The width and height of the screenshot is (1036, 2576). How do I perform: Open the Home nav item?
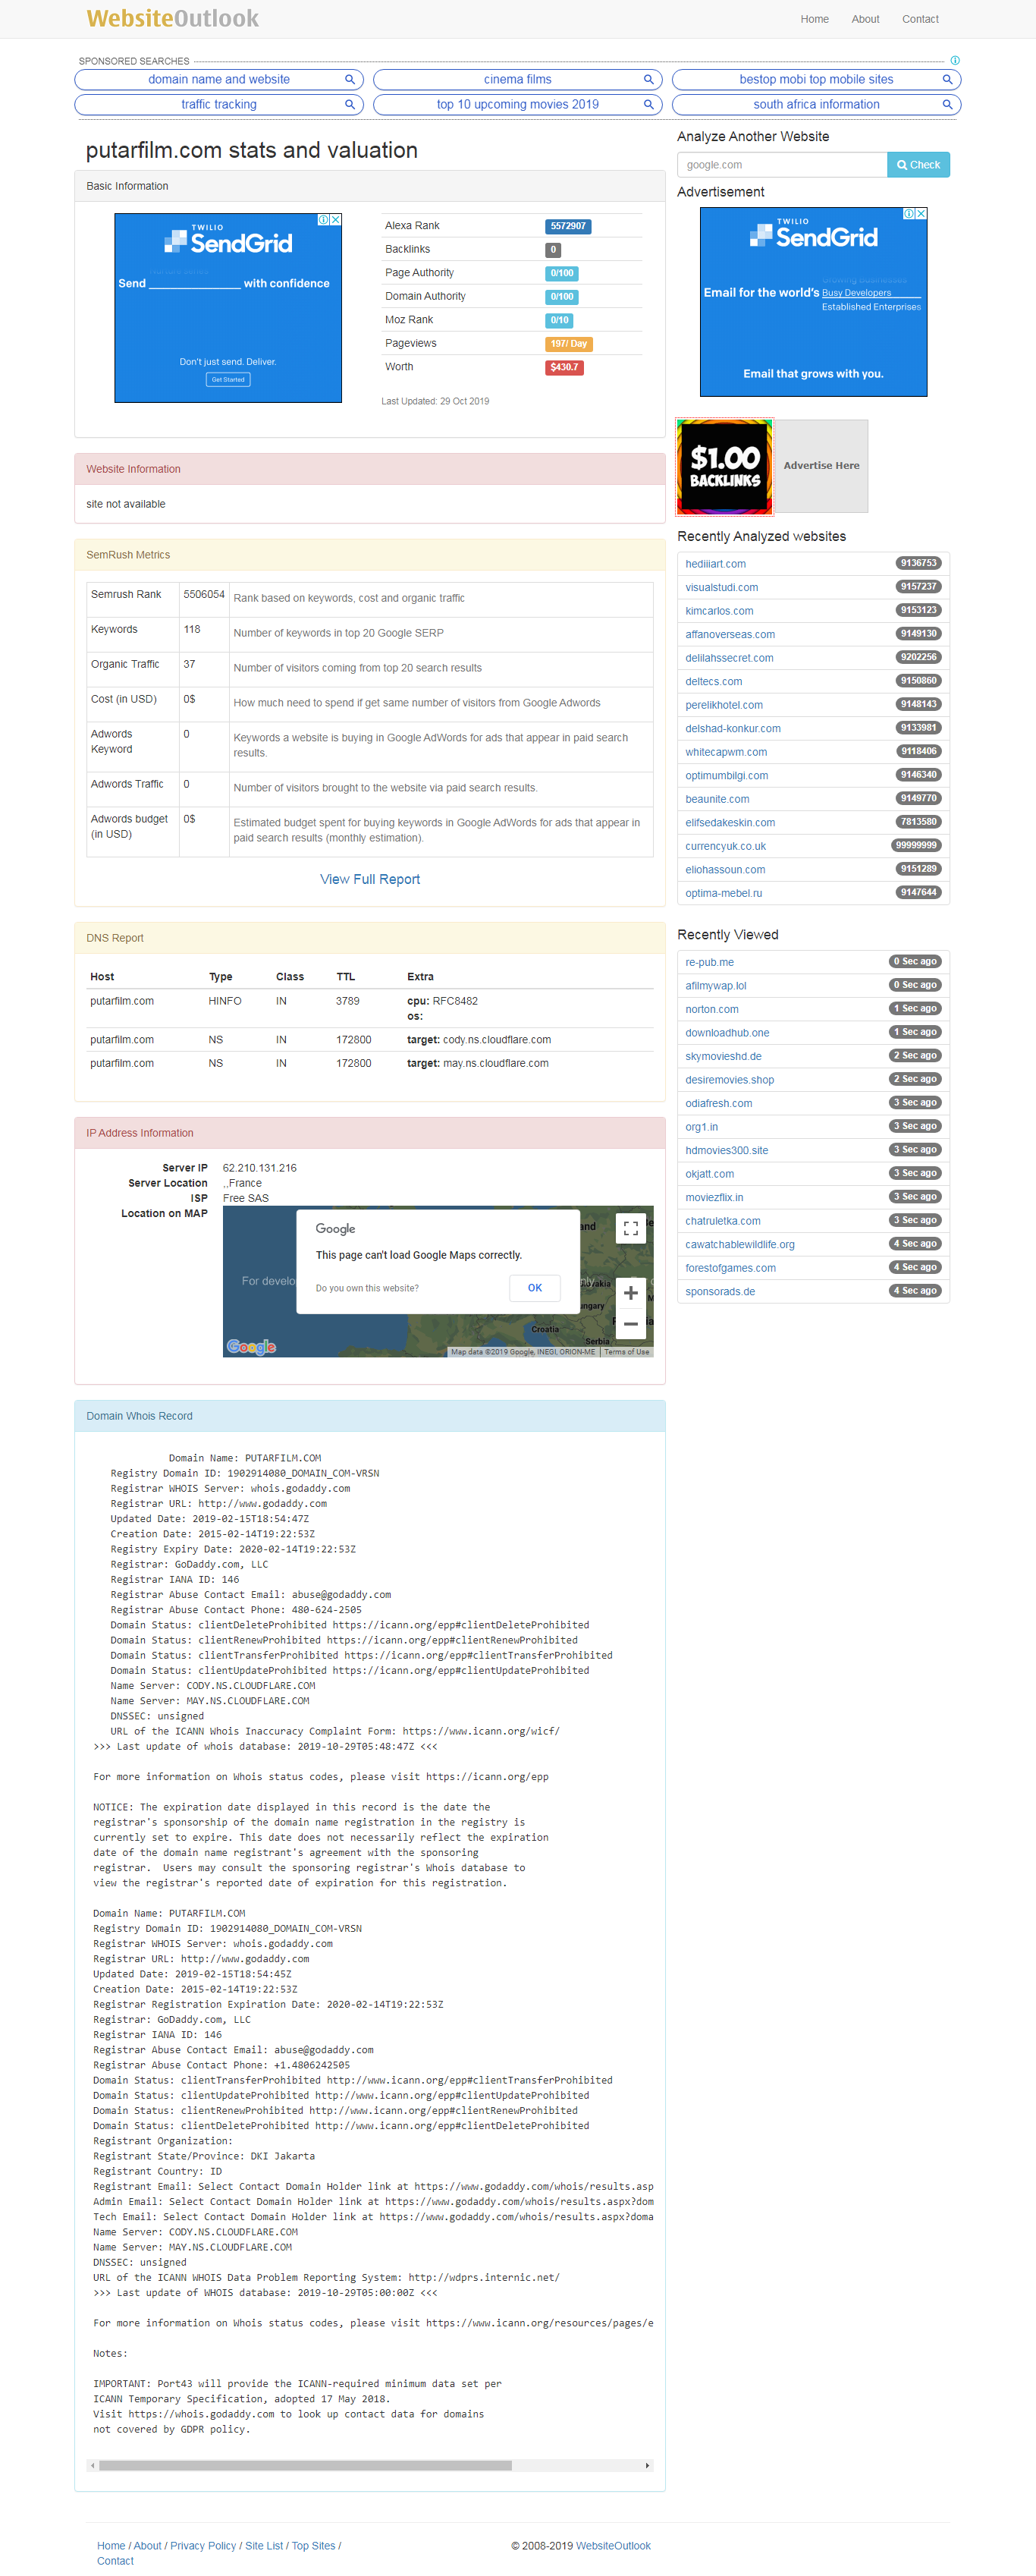(x=814, y=19)
